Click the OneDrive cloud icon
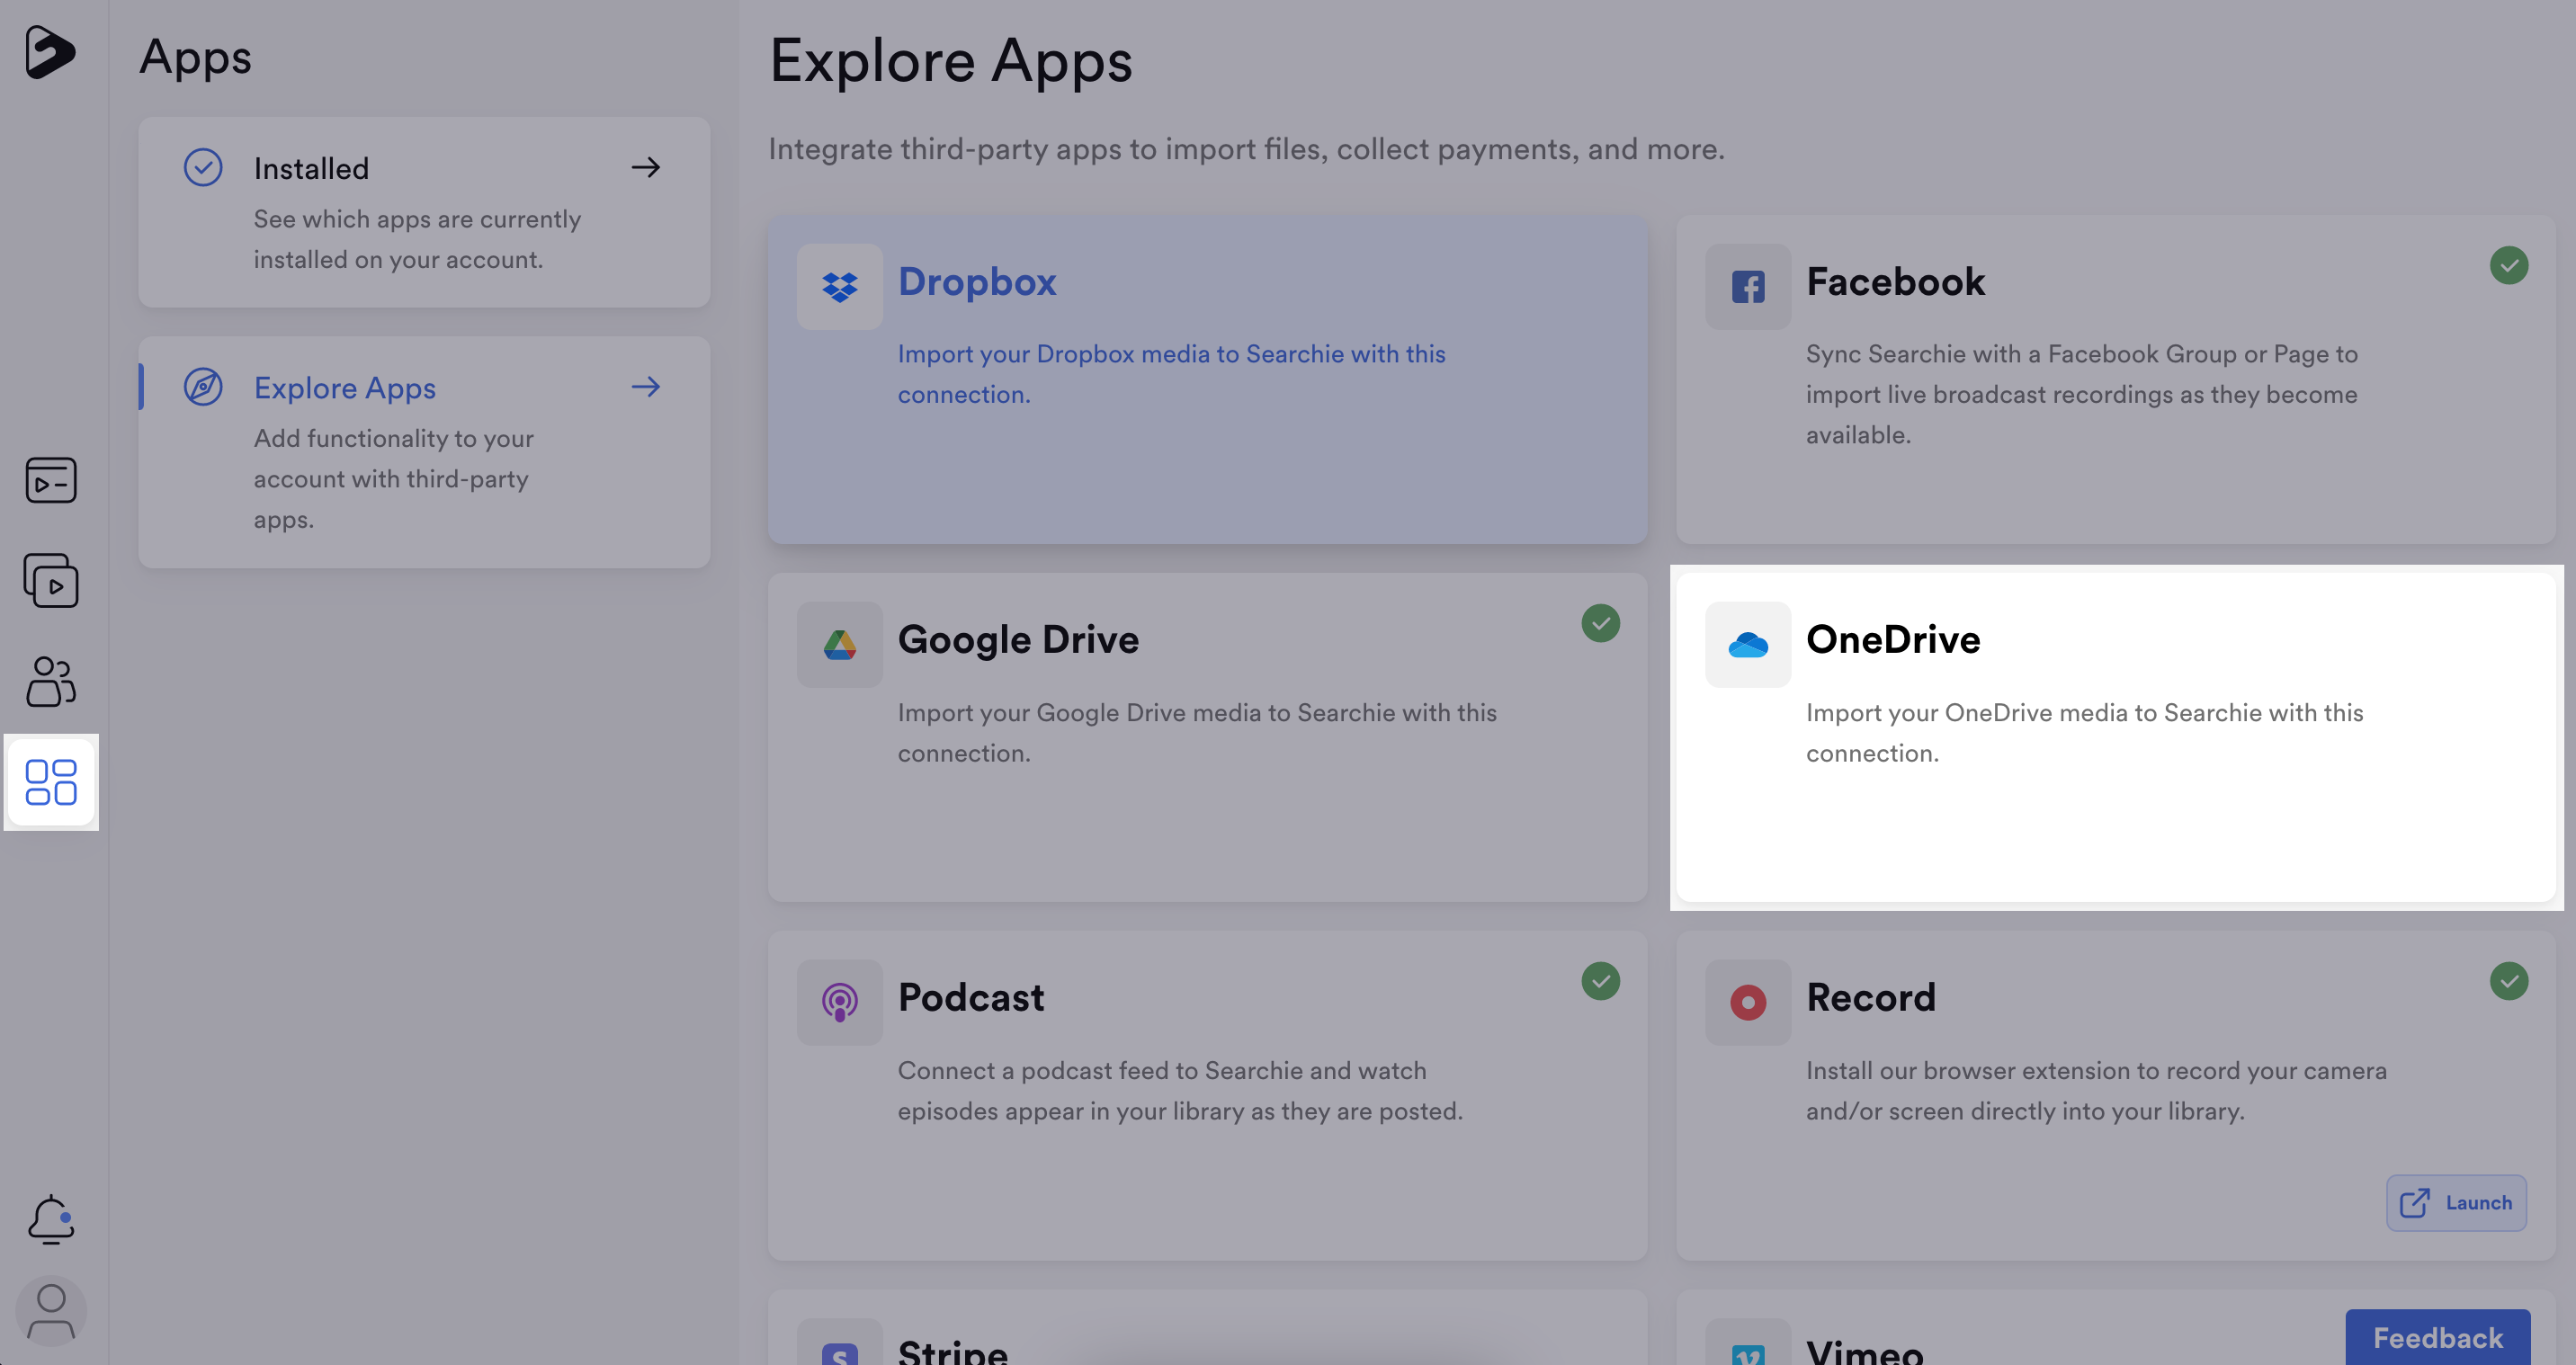 click(1748, 645)
